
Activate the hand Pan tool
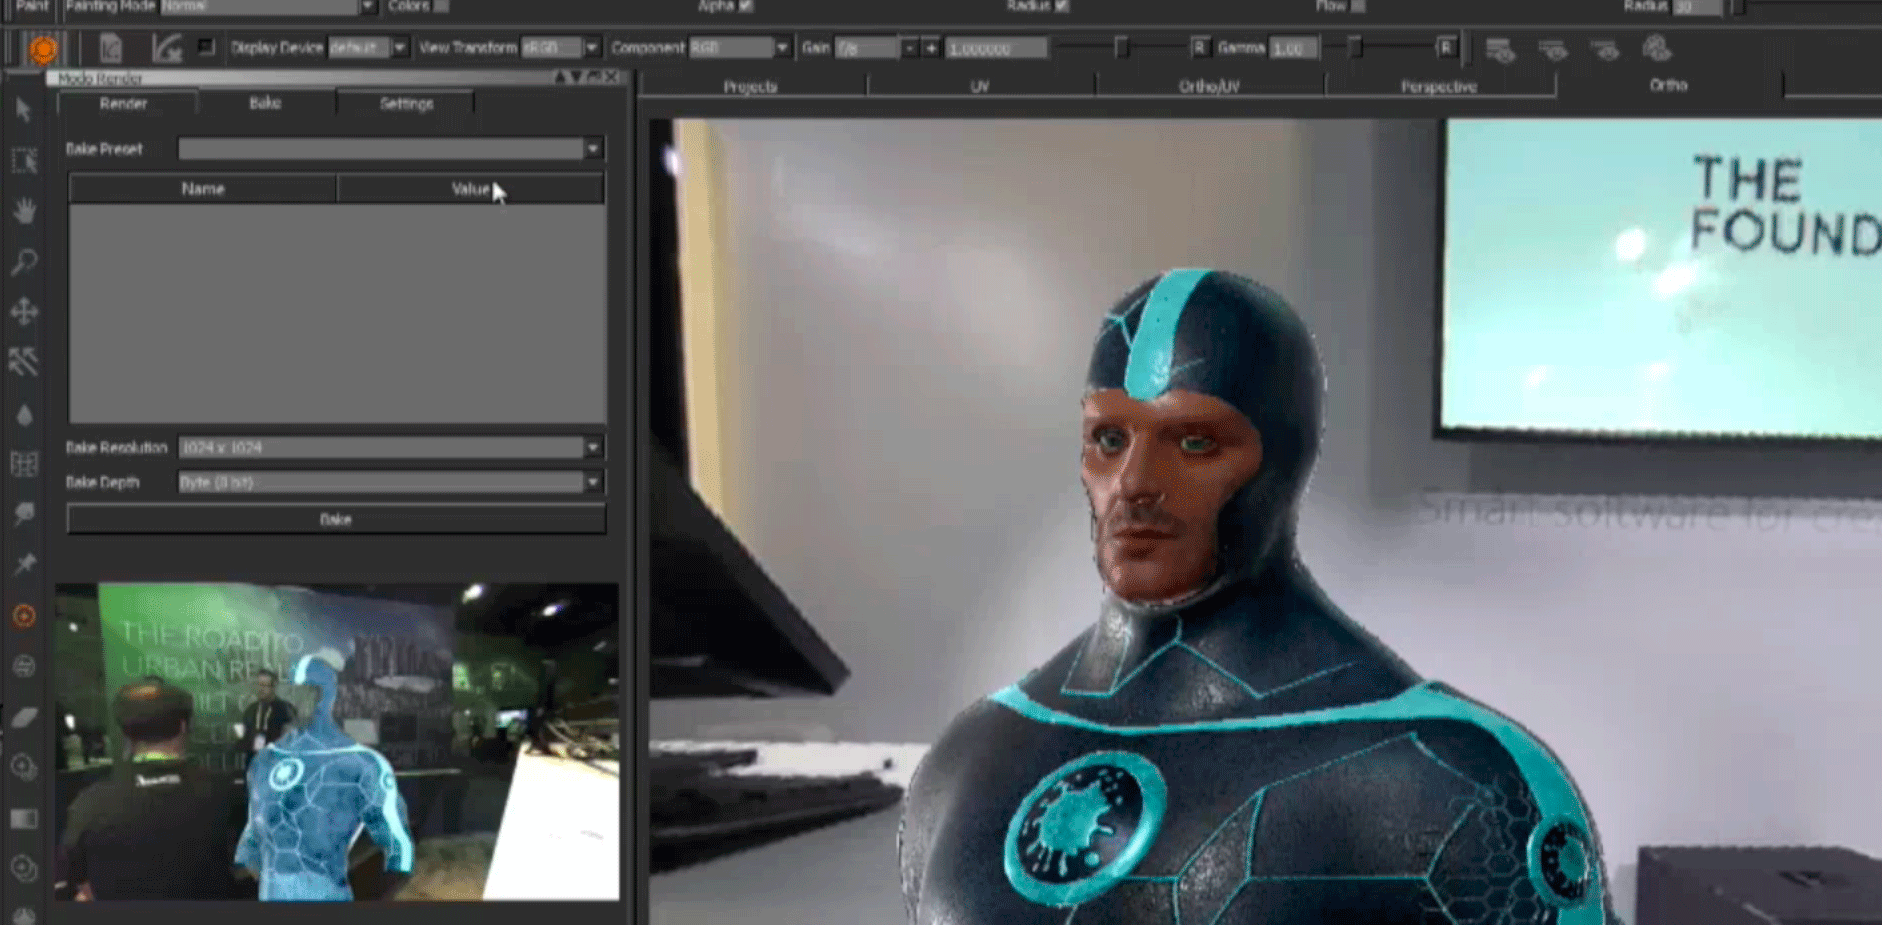24,211
